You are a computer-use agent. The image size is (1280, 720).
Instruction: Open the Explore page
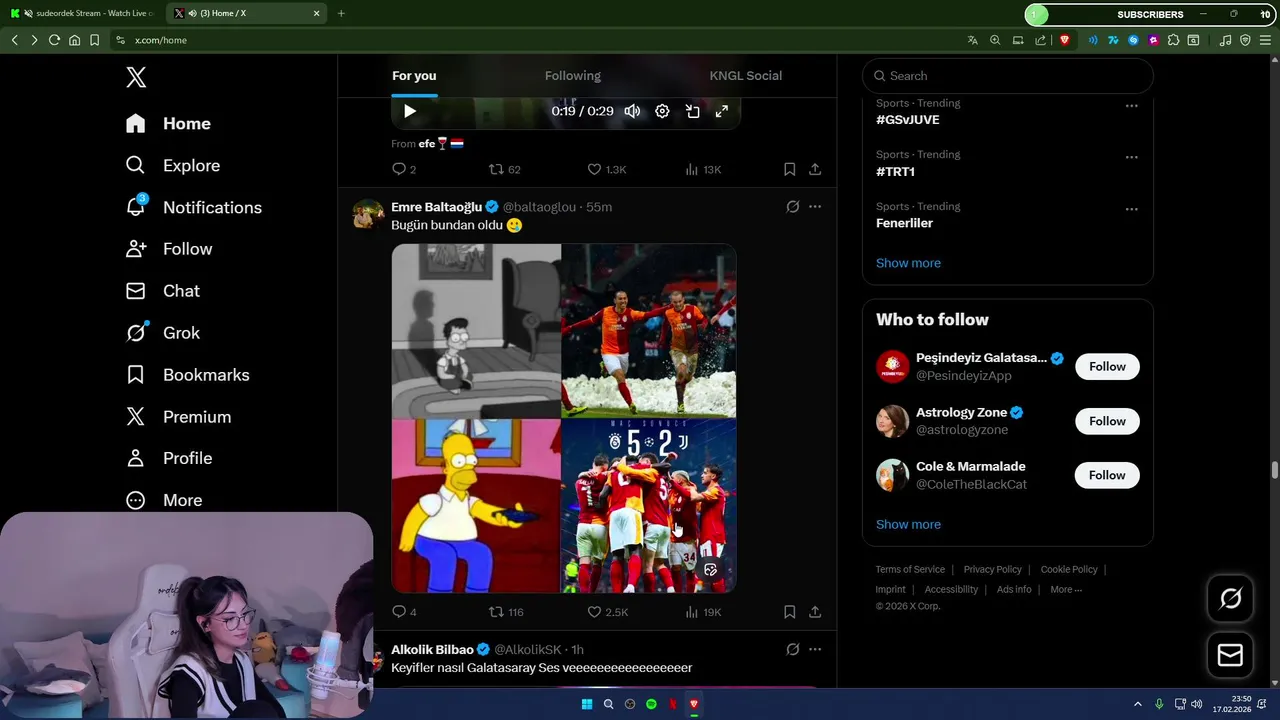point(172,166)
